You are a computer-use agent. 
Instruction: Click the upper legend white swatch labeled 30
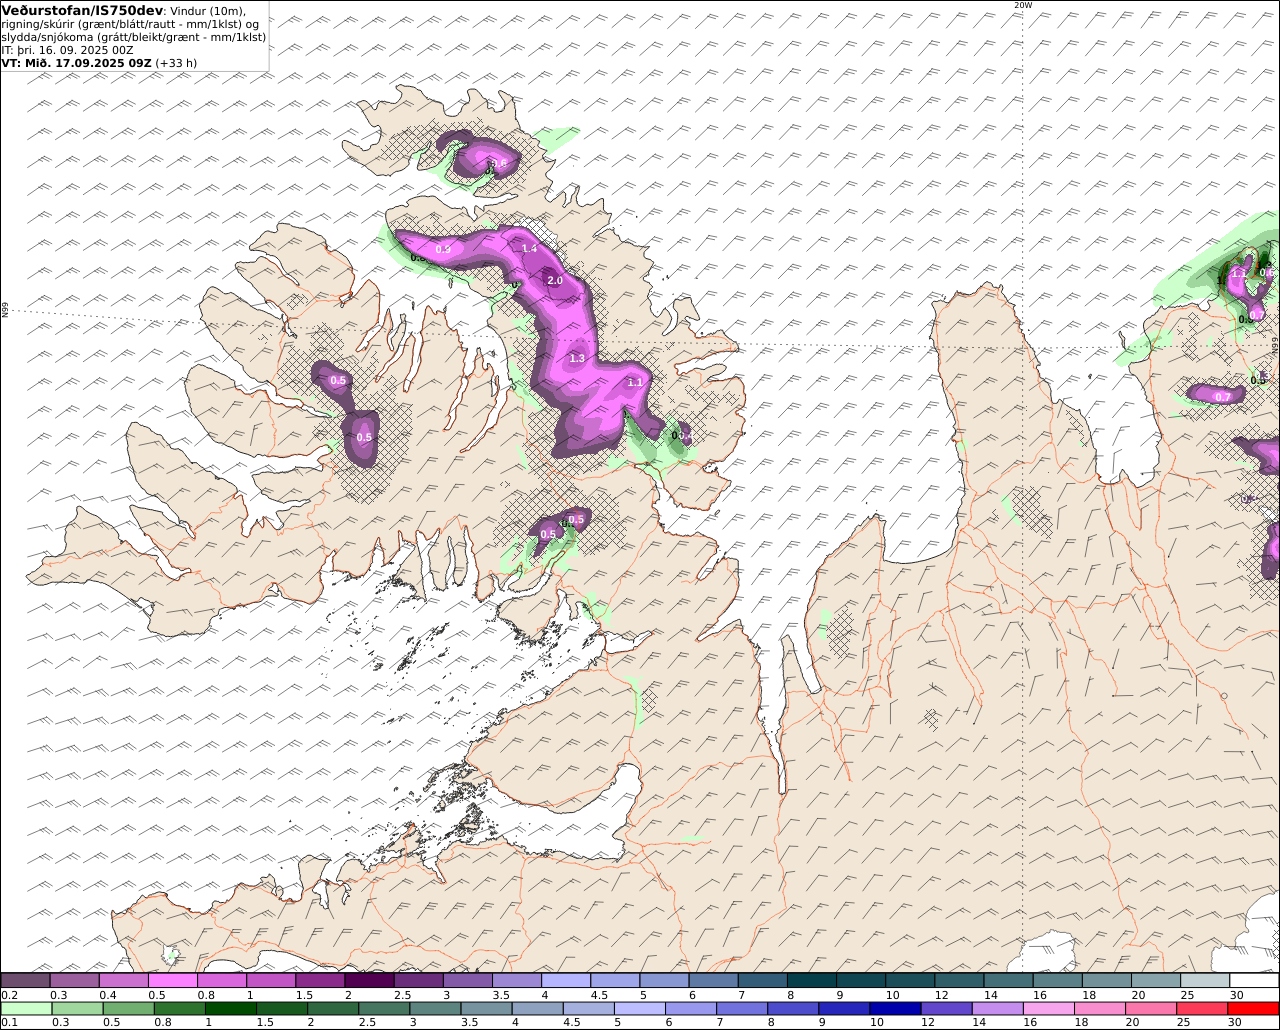(1254, 980)
